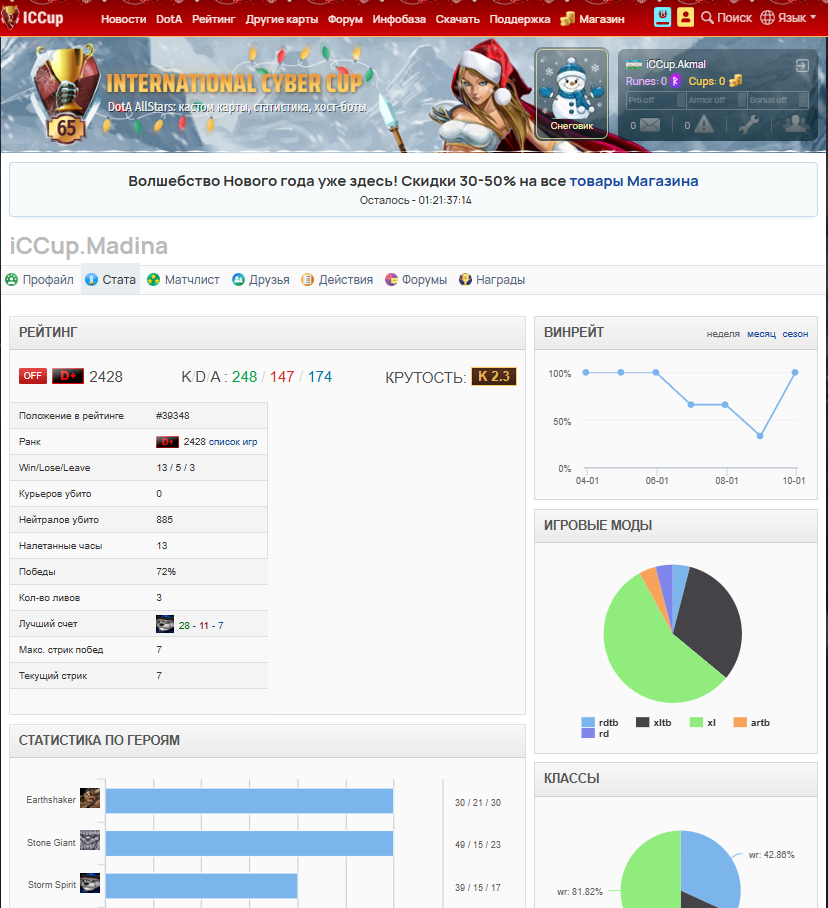The height and width of the screenshot is (908, 828).
Task: Click the Uzbekistan flag near iCCup.Akmal
Action: click(x=634, y=64)
